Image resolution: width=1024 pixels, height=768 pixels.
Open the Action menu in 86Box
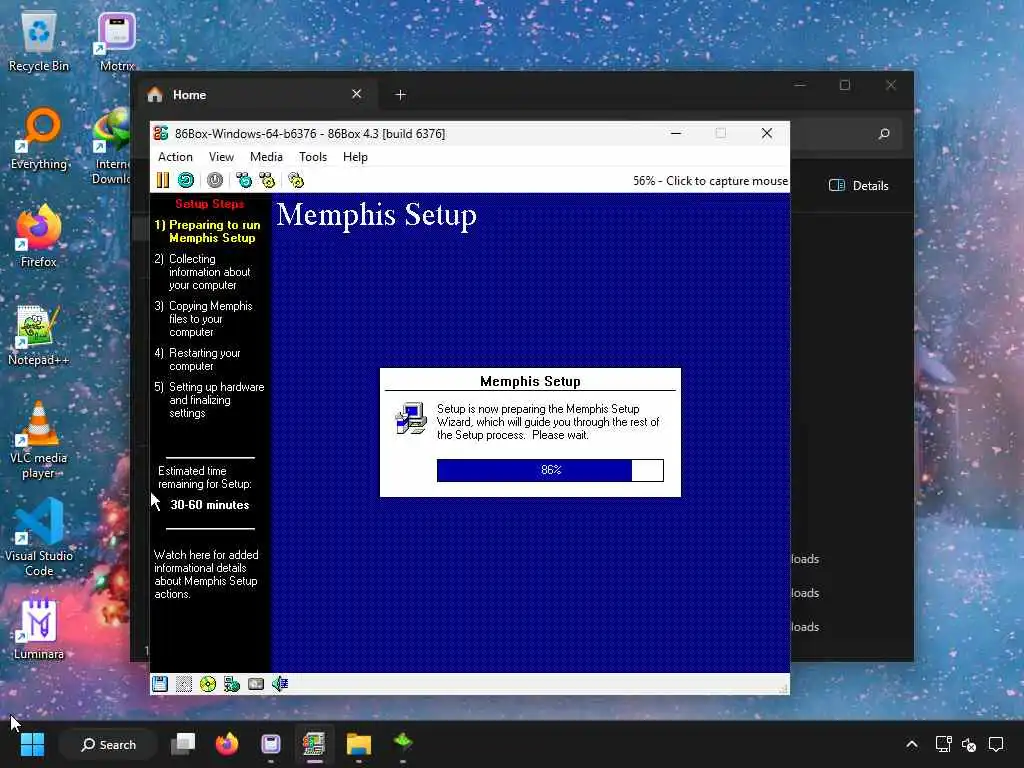coord(175,157)
